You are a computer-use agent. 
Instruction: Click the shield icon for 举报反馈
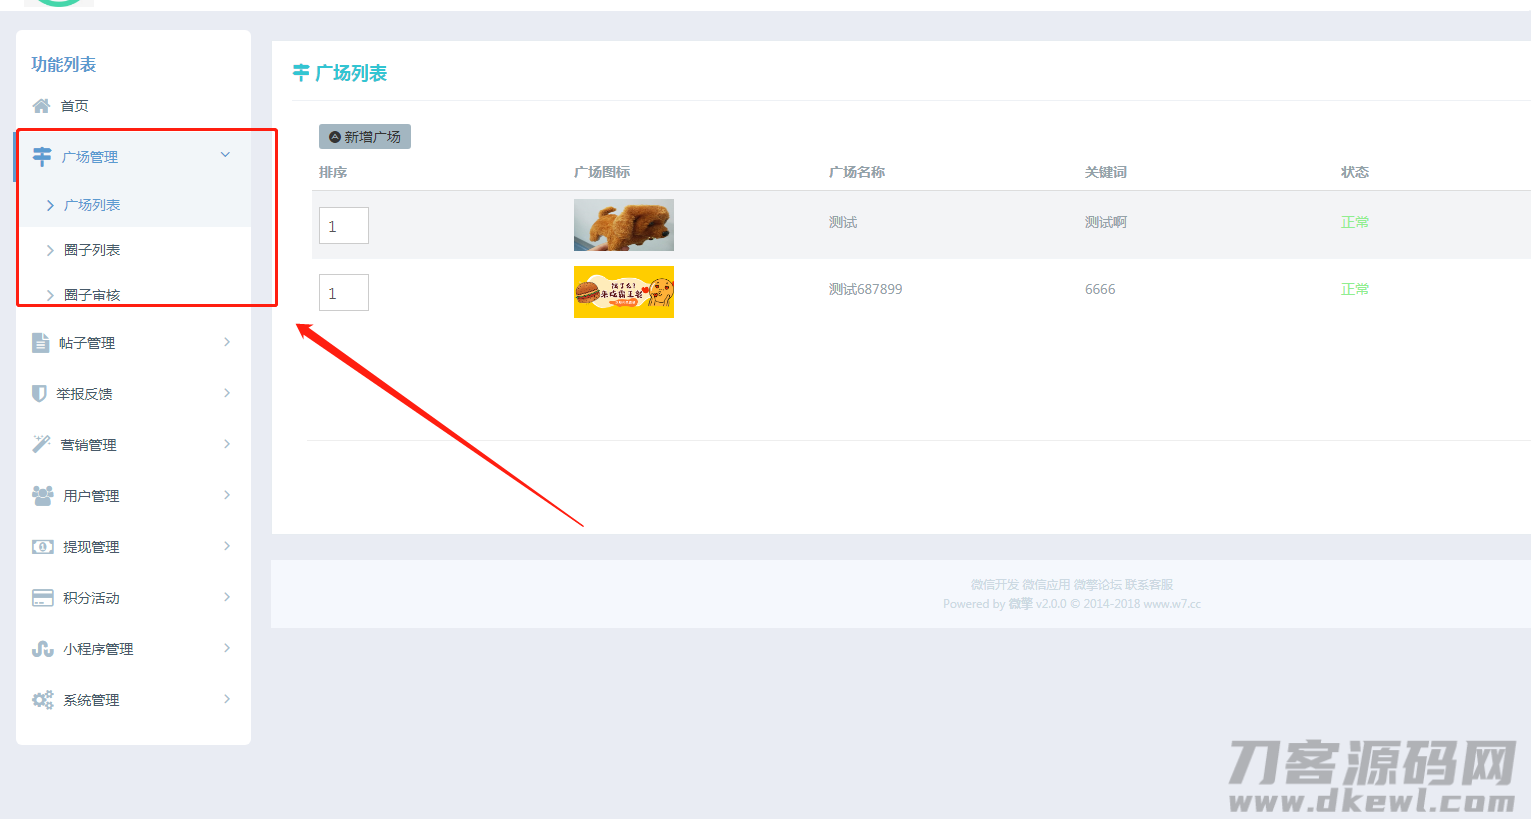tap(39, 394)
